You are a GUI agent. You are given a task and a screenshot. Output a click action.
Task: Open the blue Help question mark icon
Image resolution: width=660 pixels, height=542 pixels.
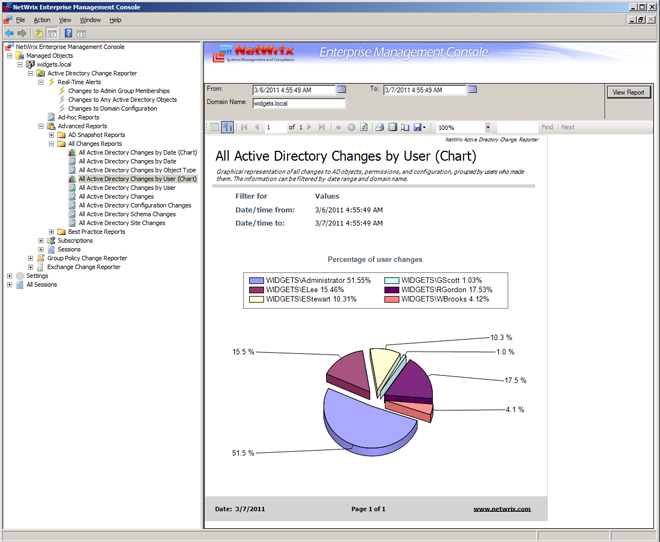68,33
